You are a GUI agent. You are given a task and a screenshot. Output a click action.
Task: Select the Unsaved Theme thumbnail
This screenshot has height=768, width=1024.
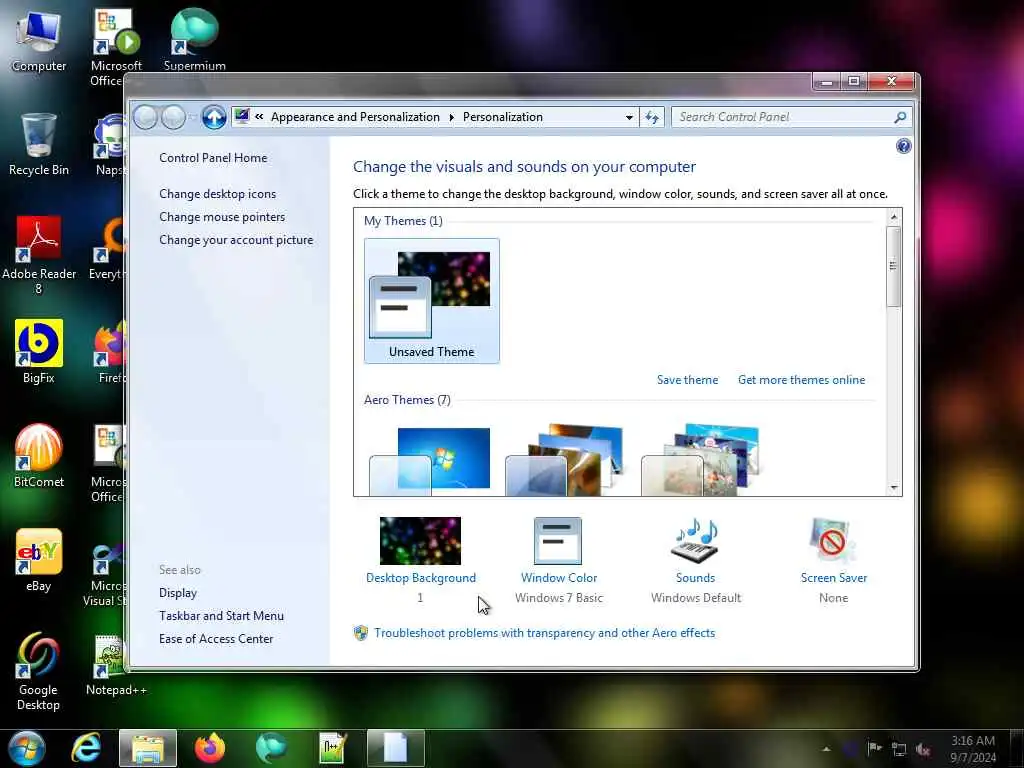coord(432,300)
